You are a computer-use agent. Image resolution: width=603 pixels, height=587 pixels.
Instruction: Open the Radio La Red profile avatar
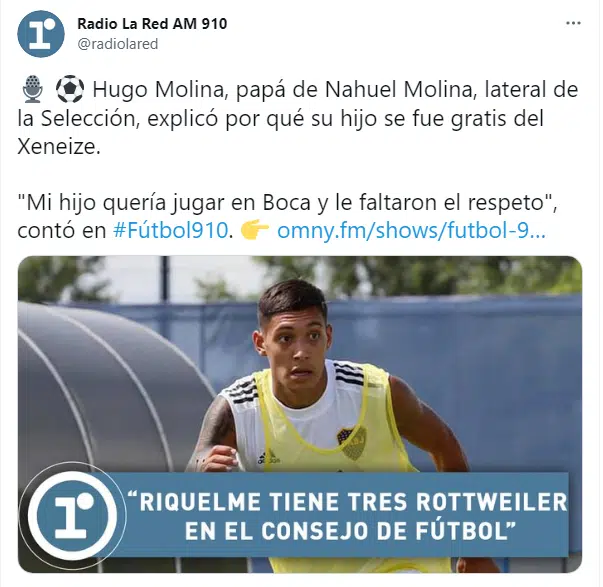(40, 34)
